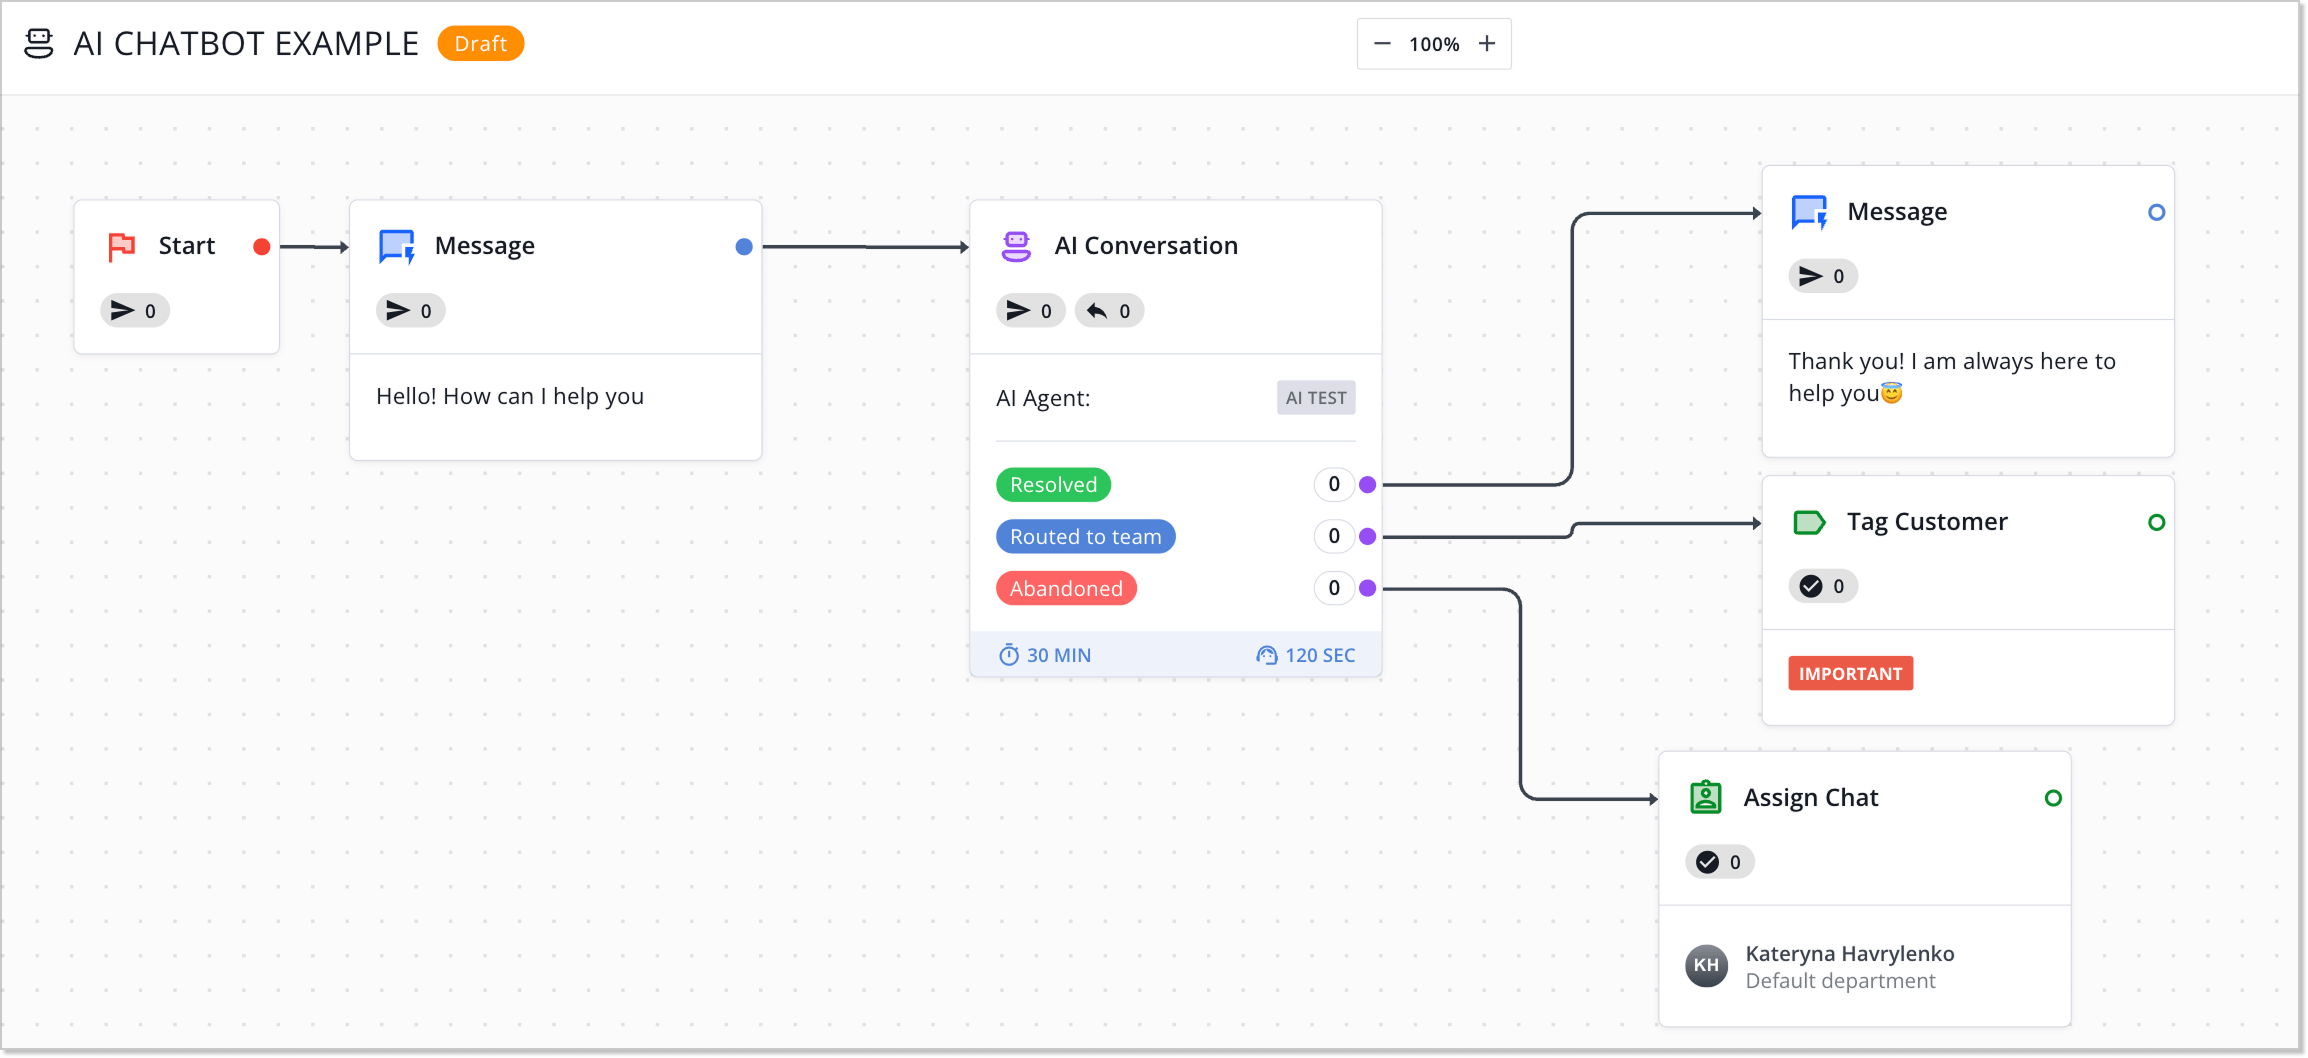Click the 100% zoom level control

tap(1433, 43)
